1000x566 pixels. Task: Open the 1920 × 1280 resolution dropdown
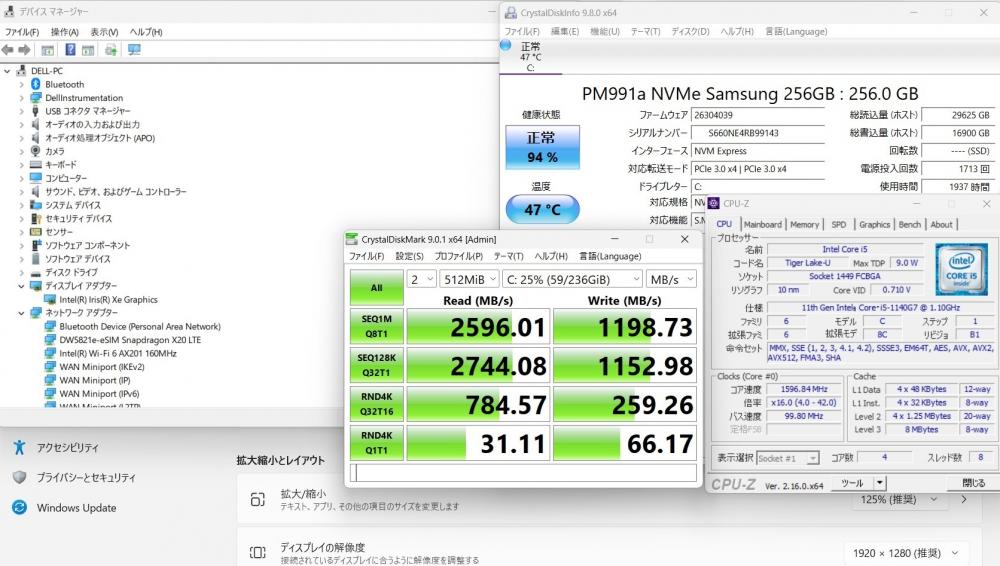[x=906, y=553]
